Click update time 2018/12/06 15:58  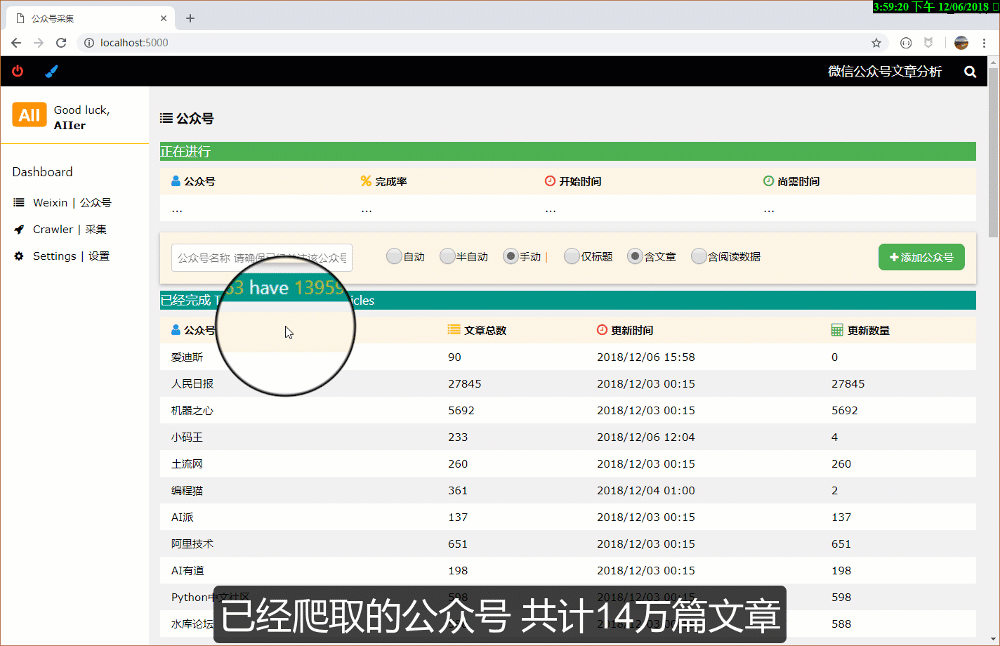pos(645,357)
